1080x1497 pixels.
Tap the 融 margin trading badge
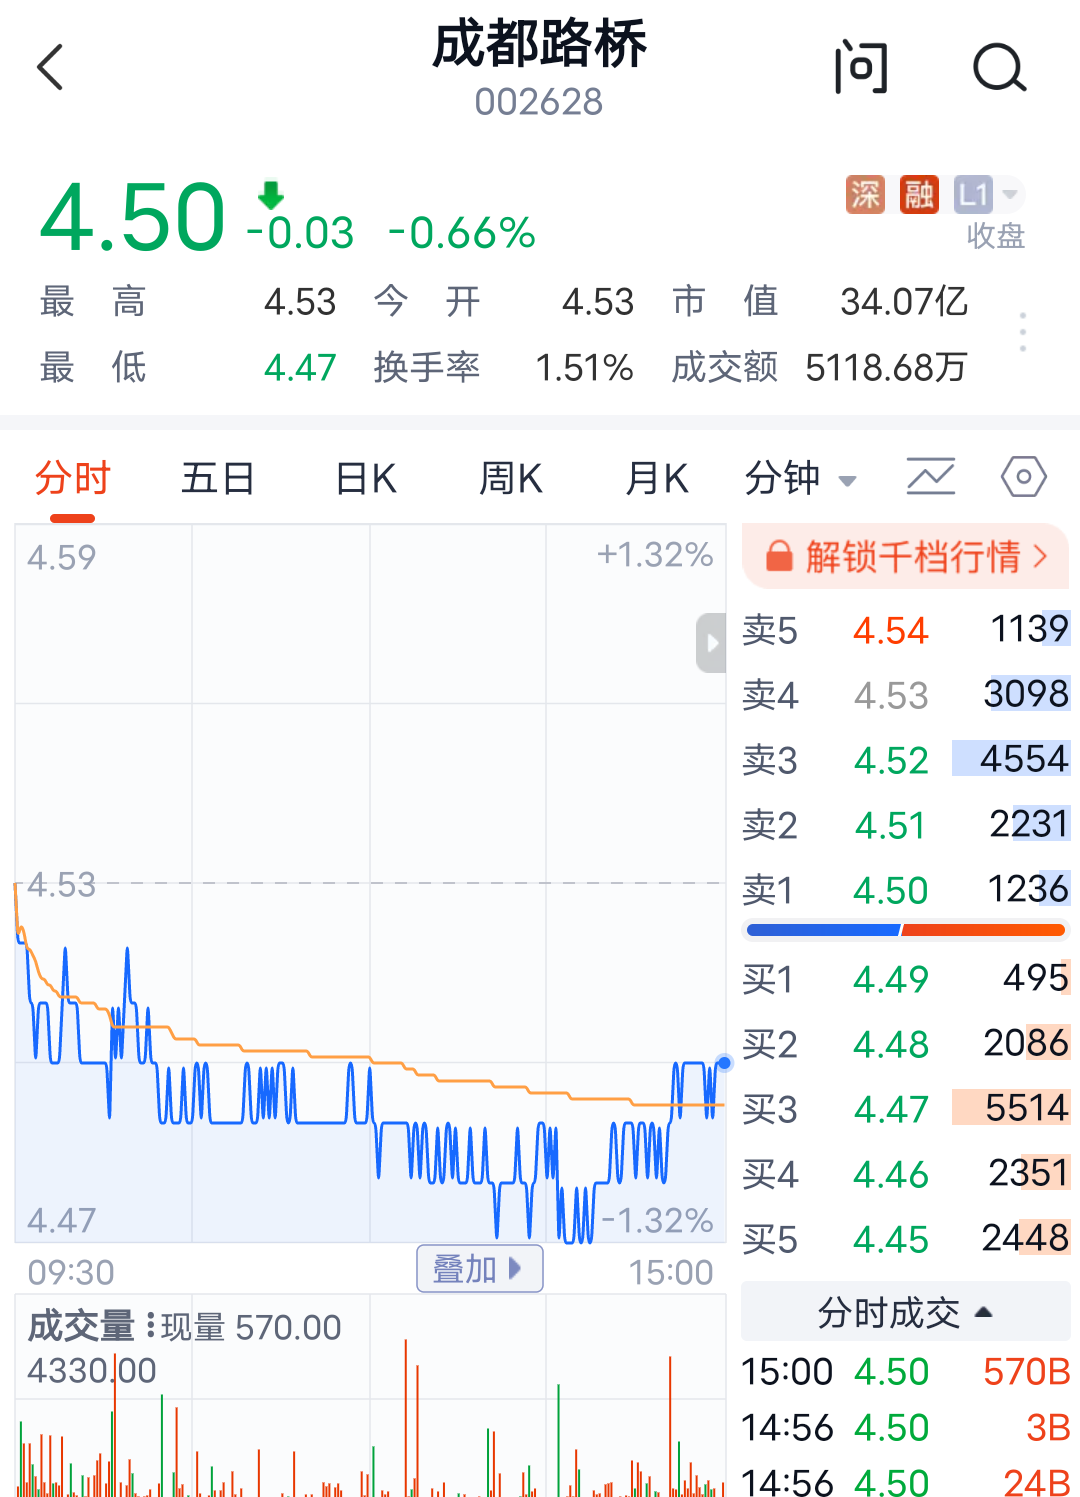click(918, 196)
